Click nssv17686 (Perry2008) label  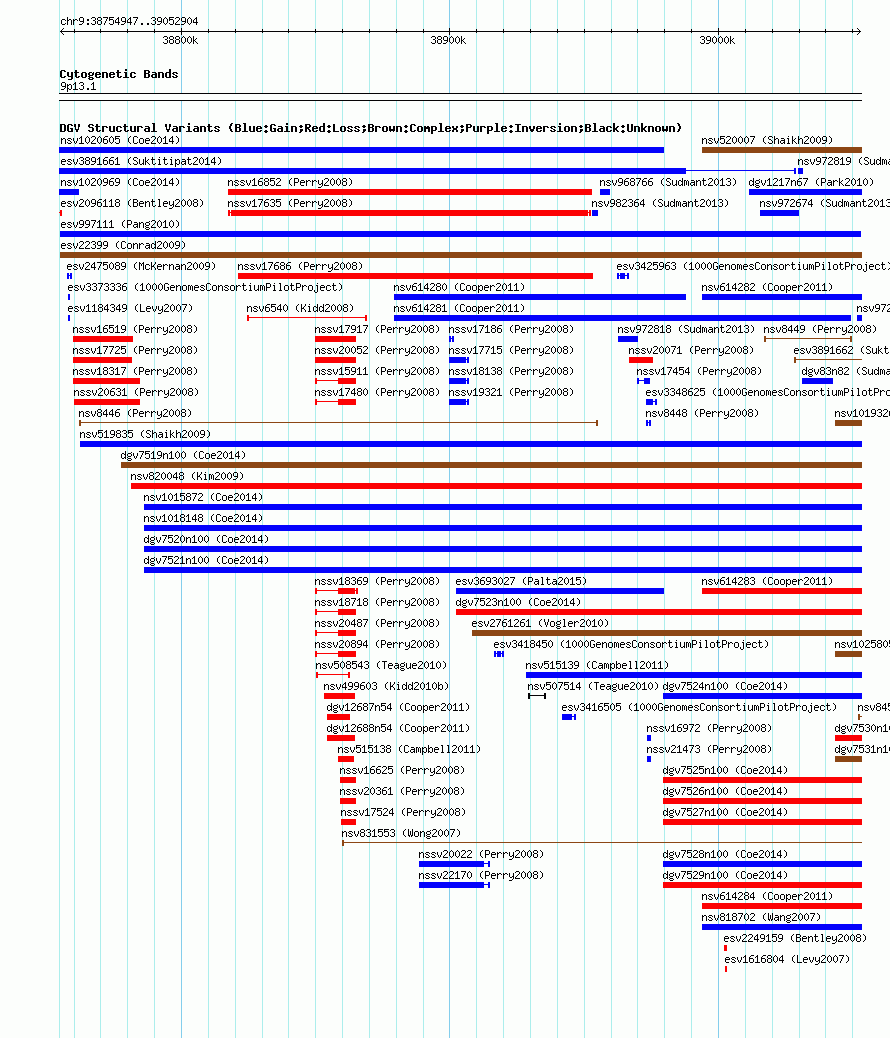click(x=300, y=267)
